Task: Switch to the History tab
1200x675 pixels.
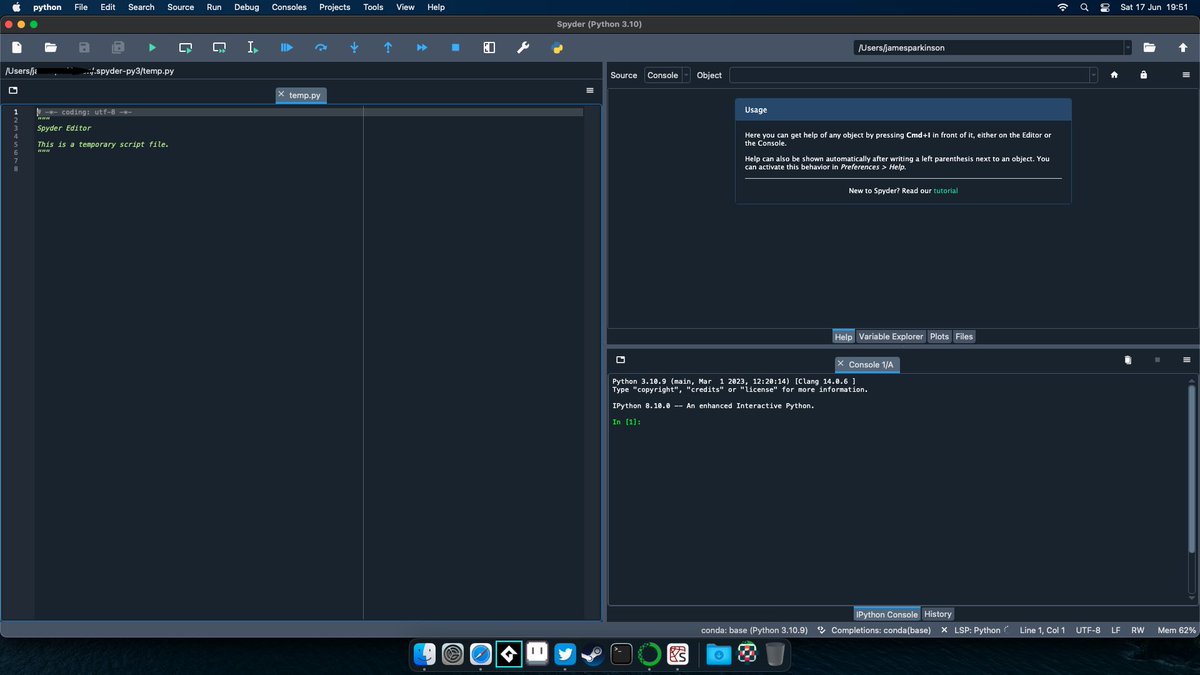Action: point(938,614)
